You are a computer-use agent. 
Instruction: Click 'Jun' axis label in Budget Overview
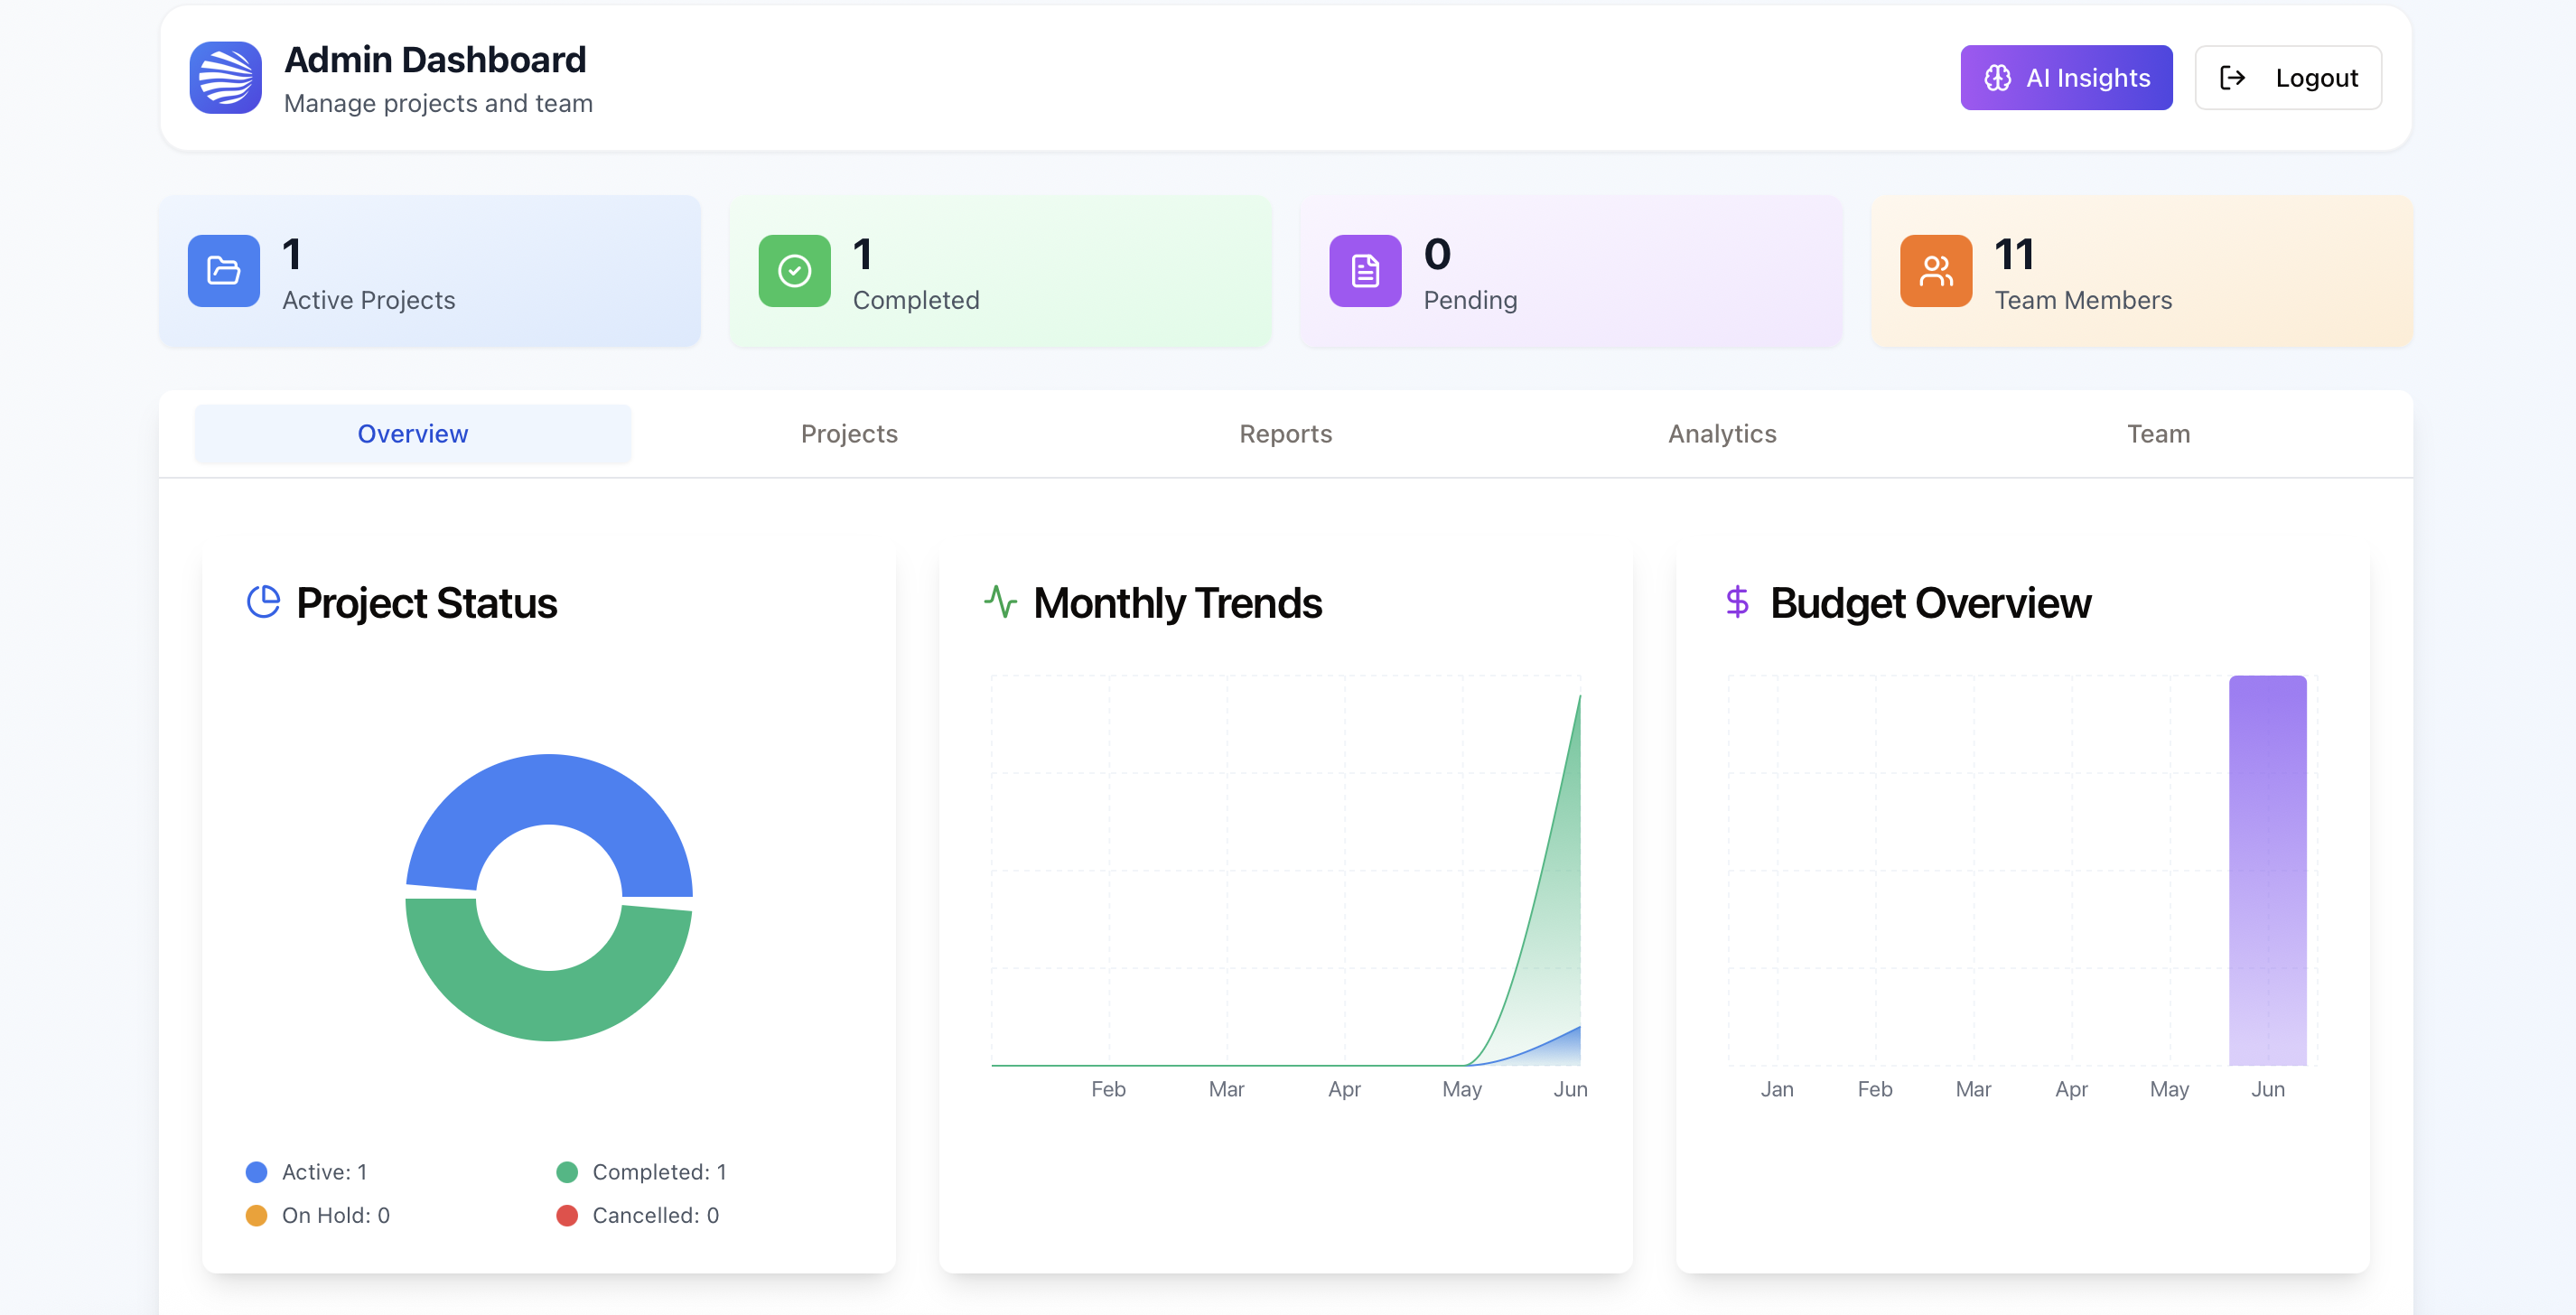[x=2268, y=1089]
